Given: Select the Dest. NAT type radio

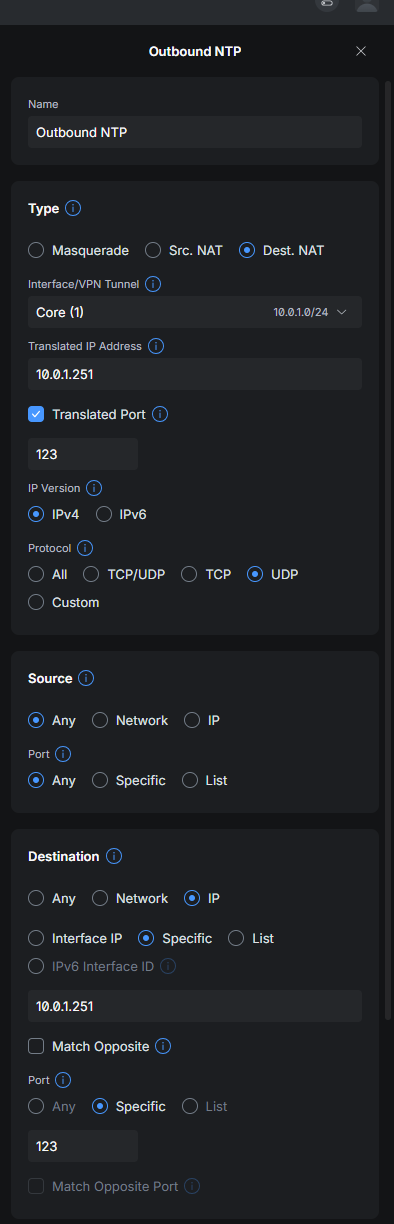Looking at the screenshot, I should point(247,250).
